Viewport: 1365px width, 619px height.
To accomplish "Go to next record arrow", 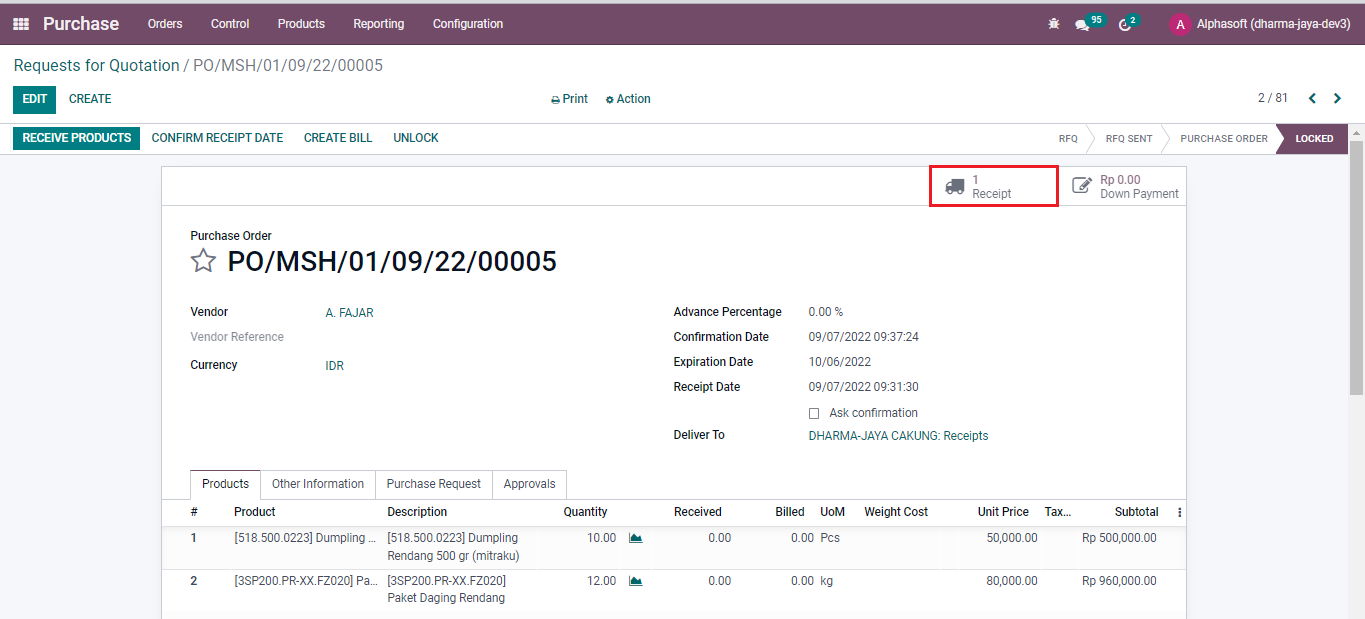I will (1338, 98).
